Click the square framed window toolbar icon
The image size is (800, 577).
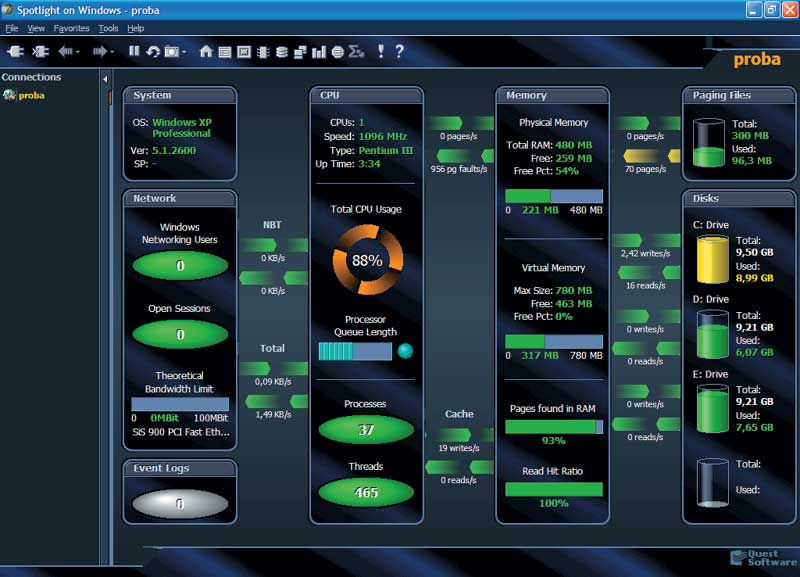(244, 52)
